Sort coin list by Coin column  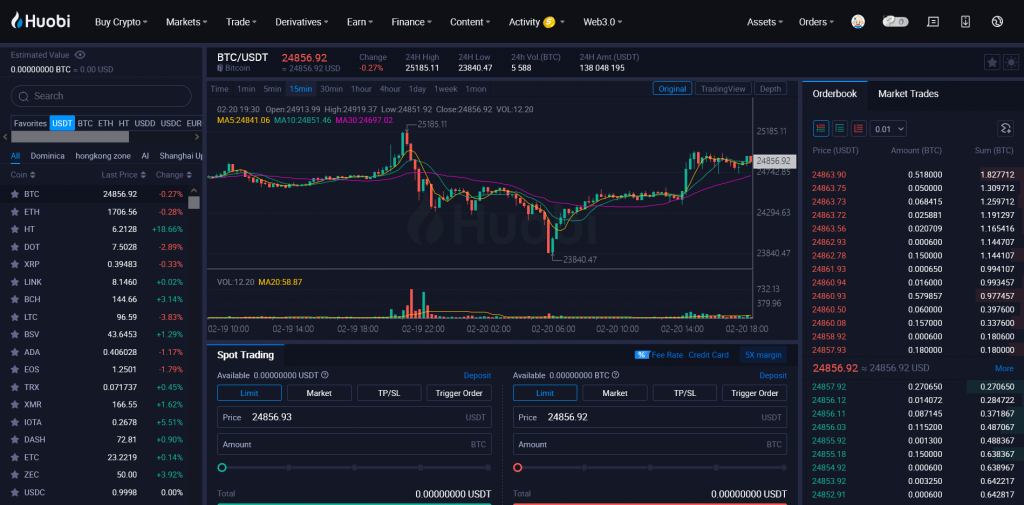[x=23, y=175]
